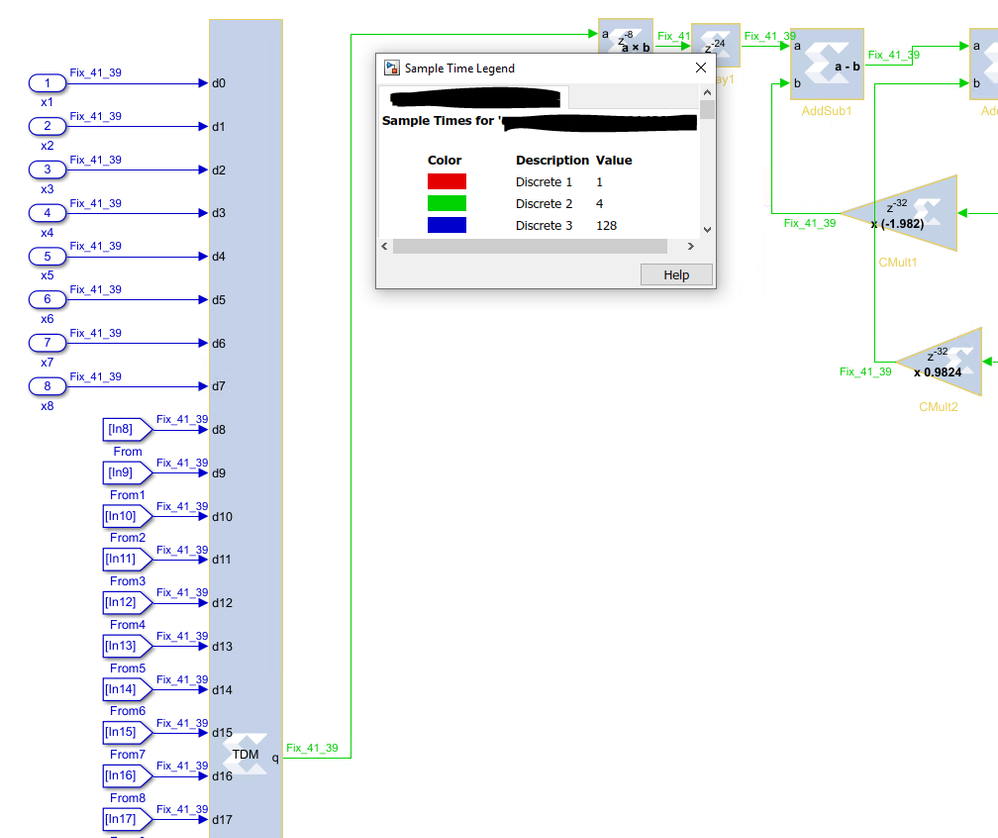The height and width of the screenshot is (838, 998).
Task: Click the Discrete 2 description text
Action: 544,204
